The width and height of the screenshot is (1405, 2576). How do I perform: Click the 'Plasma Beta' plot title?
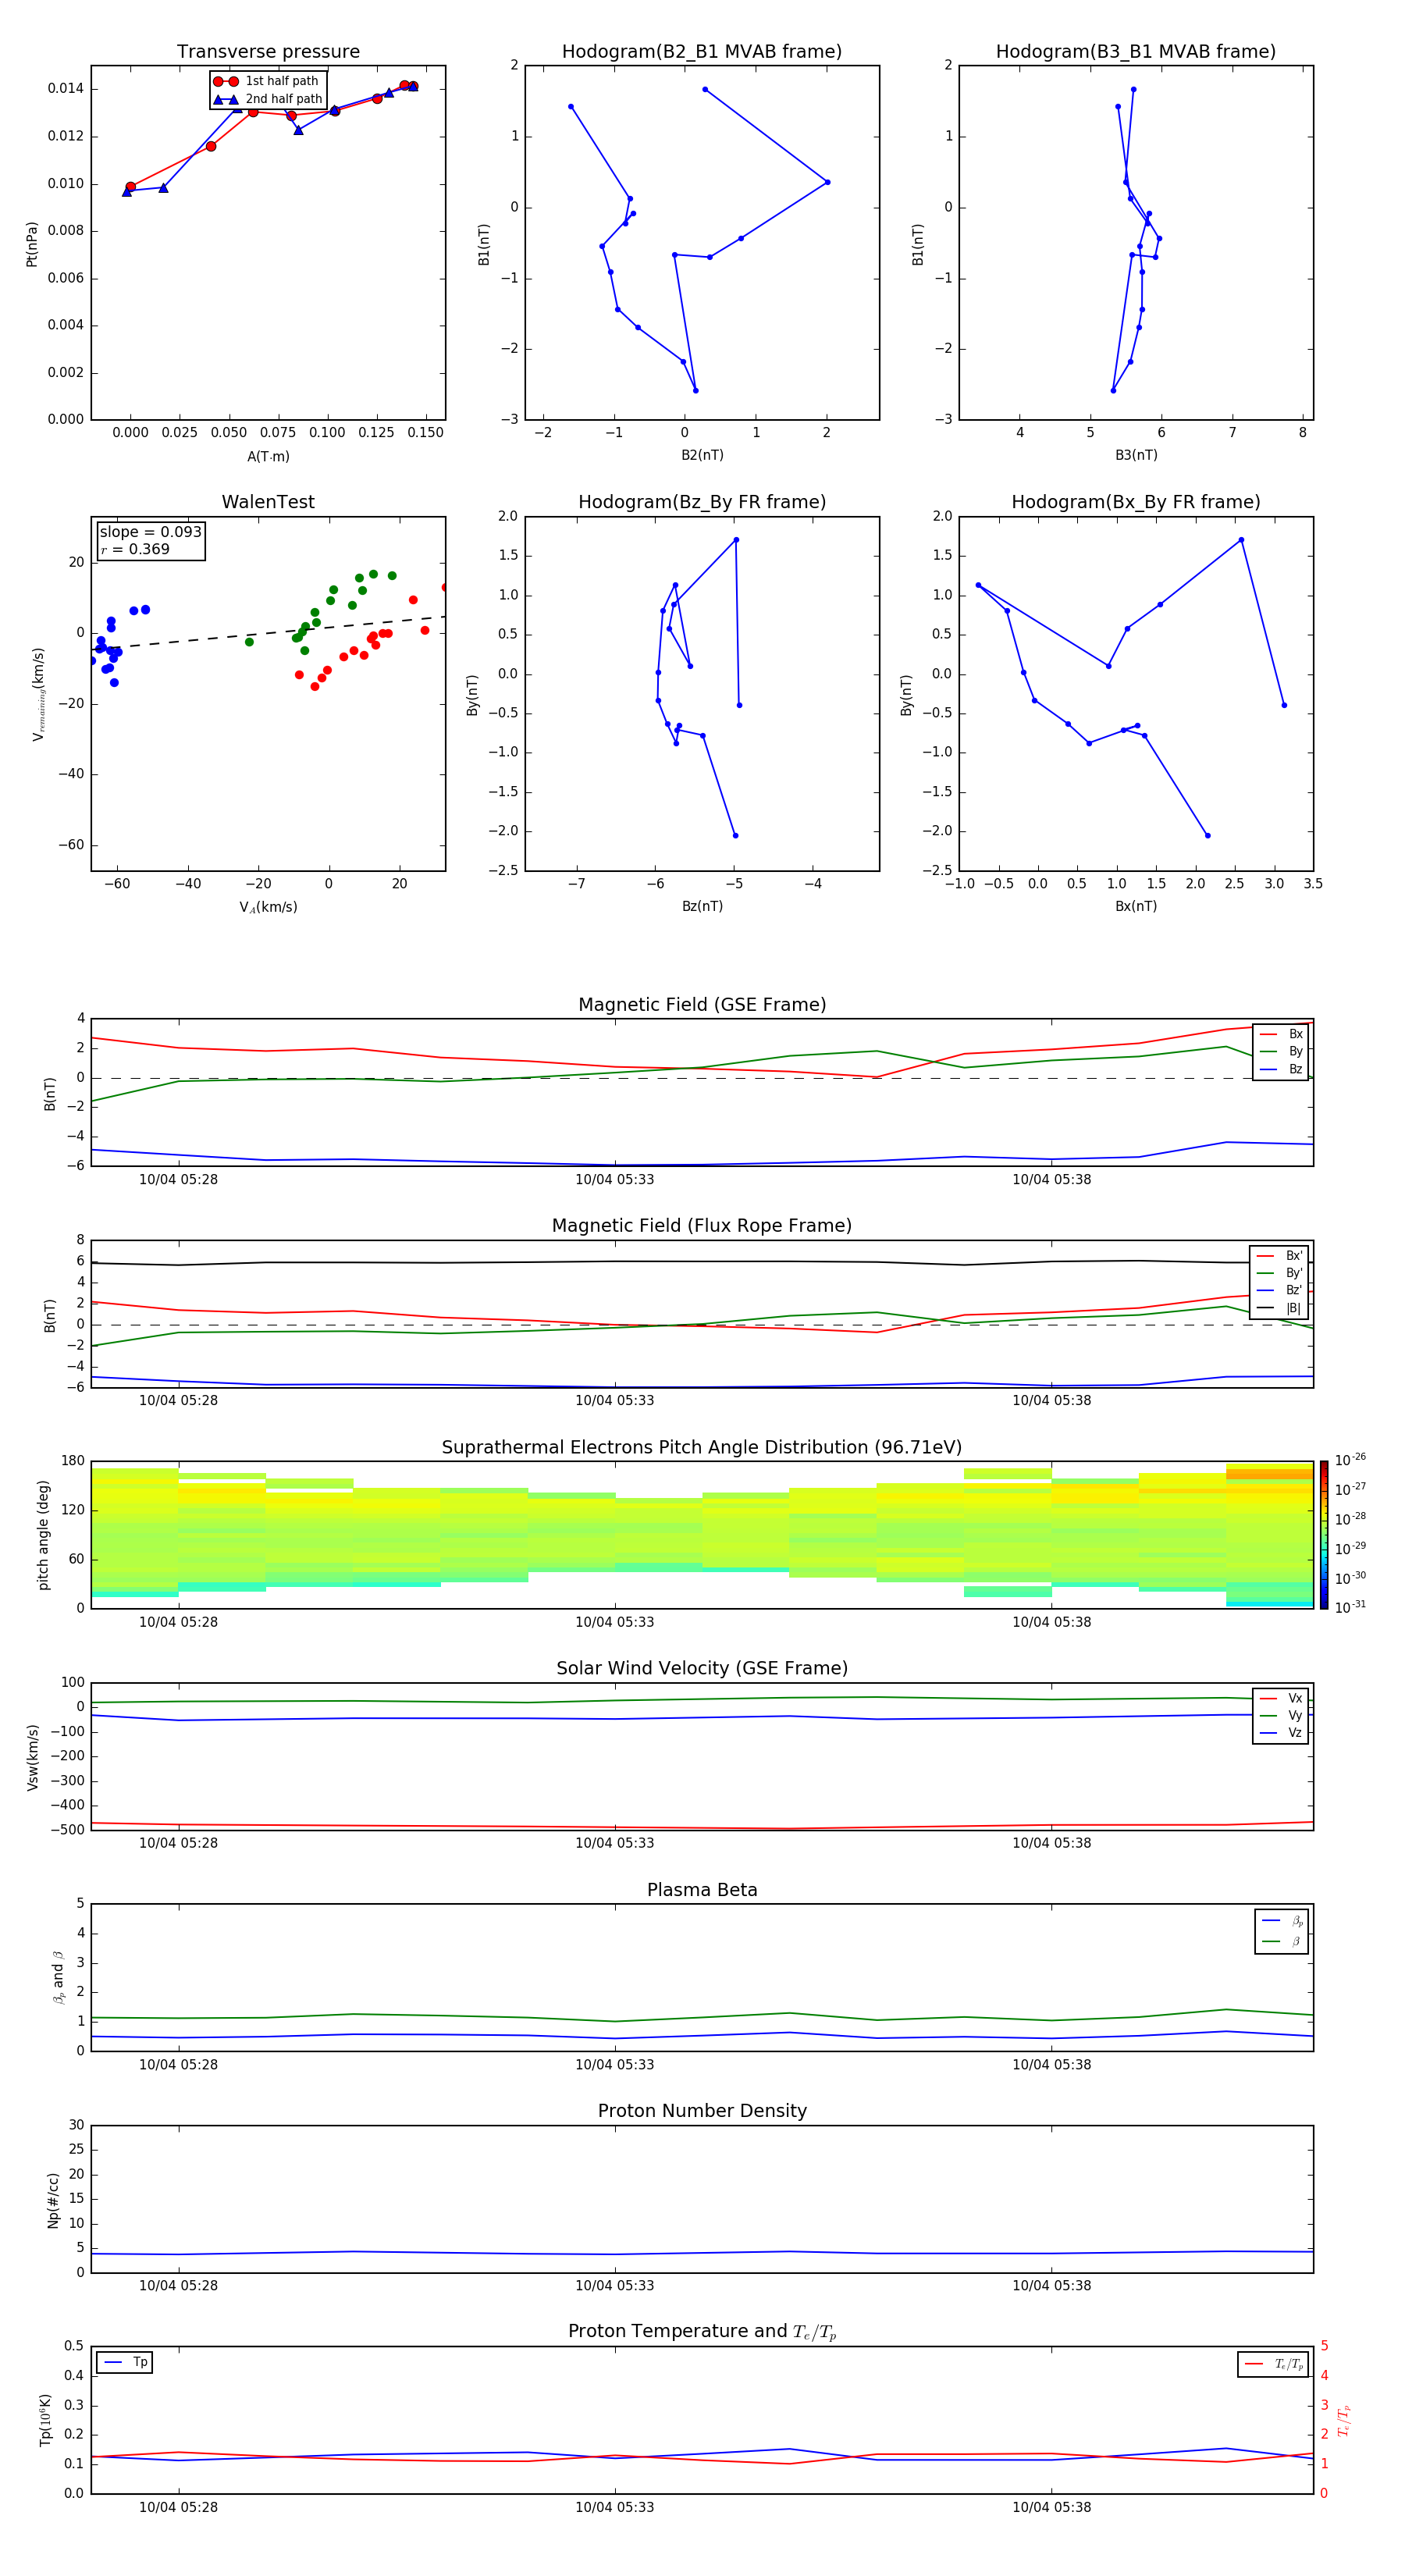(x=702, y=1890)
